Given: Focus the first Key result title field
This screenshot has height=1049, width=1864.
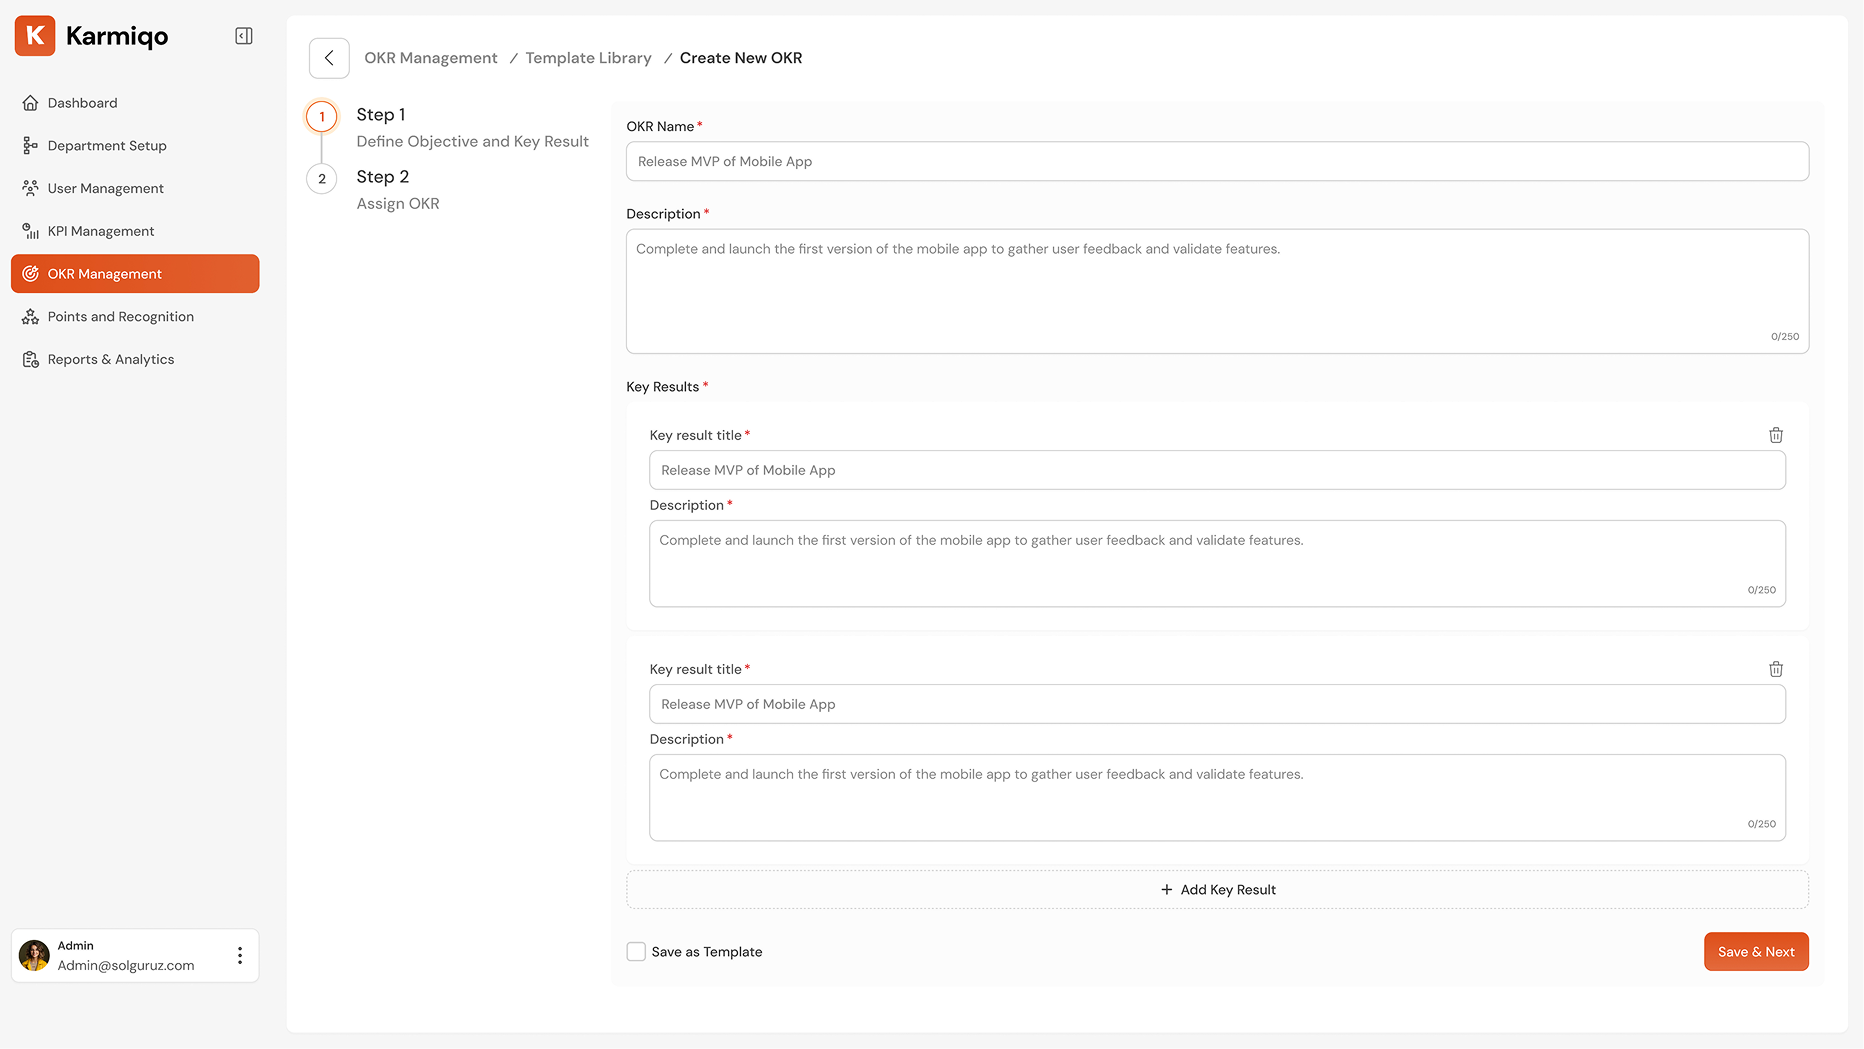Looking at the screenshot, I should (x=1217, y=470).
